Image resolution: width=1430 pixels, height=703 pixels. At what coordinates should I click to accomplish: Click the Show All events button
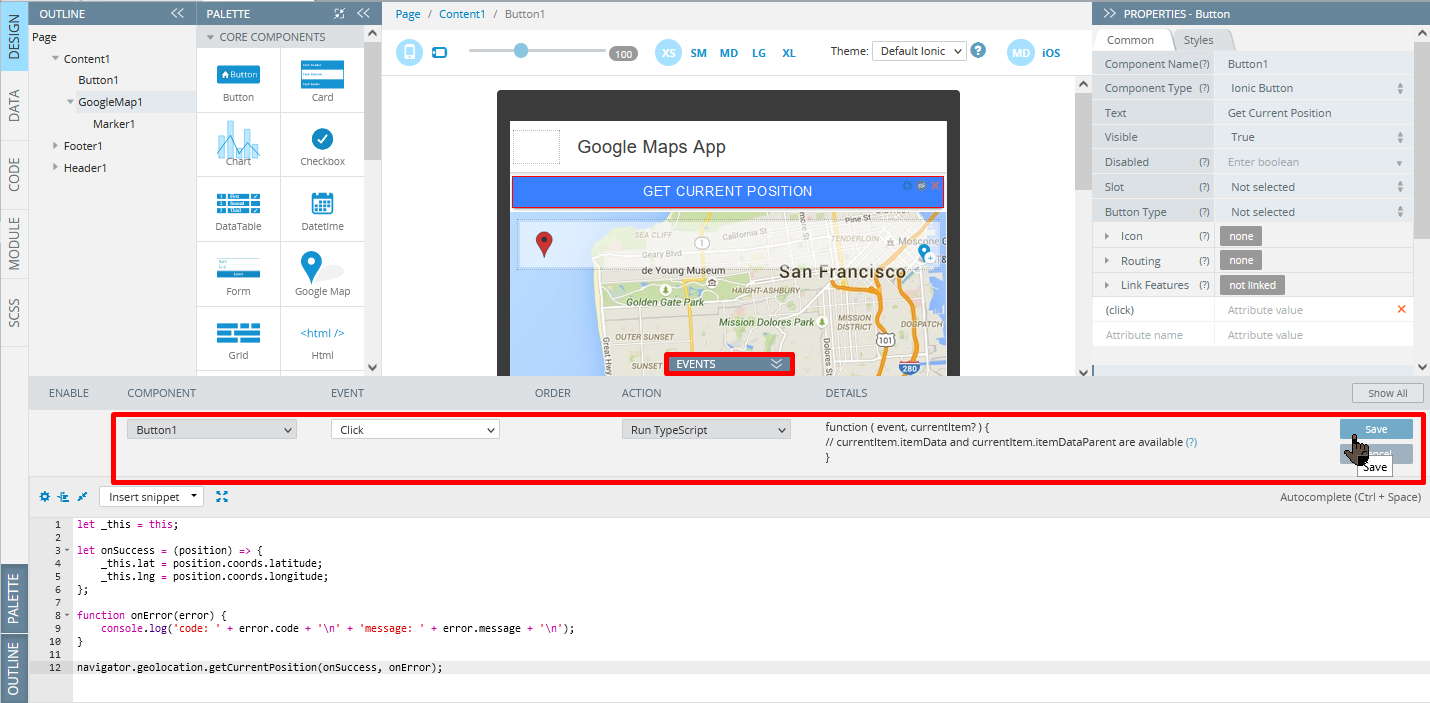click(1387, 393)
